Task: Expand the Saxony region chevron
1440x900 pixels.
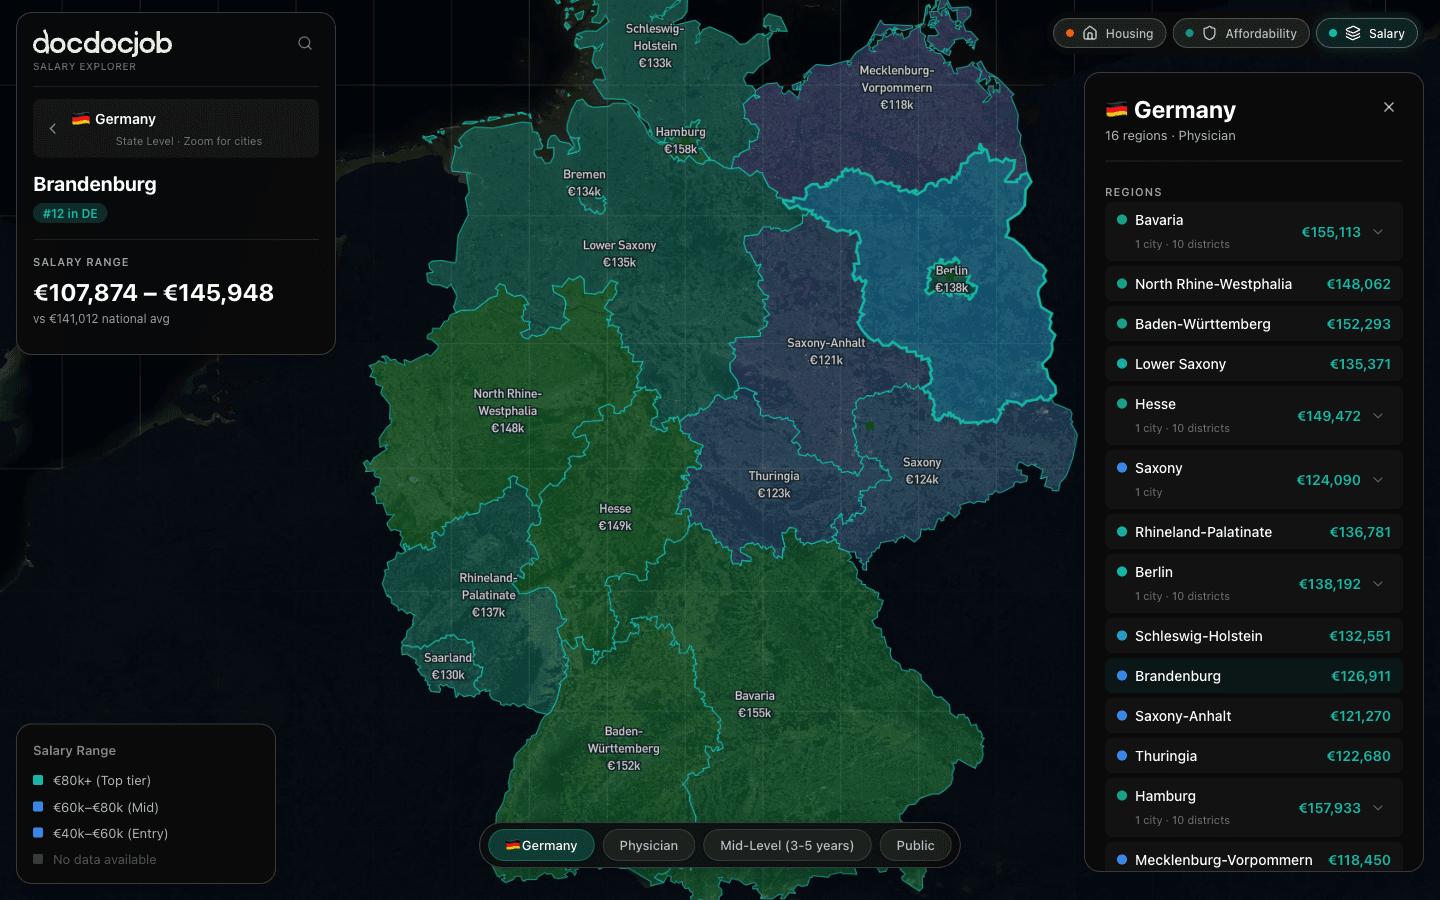Action: [1378, 480]
